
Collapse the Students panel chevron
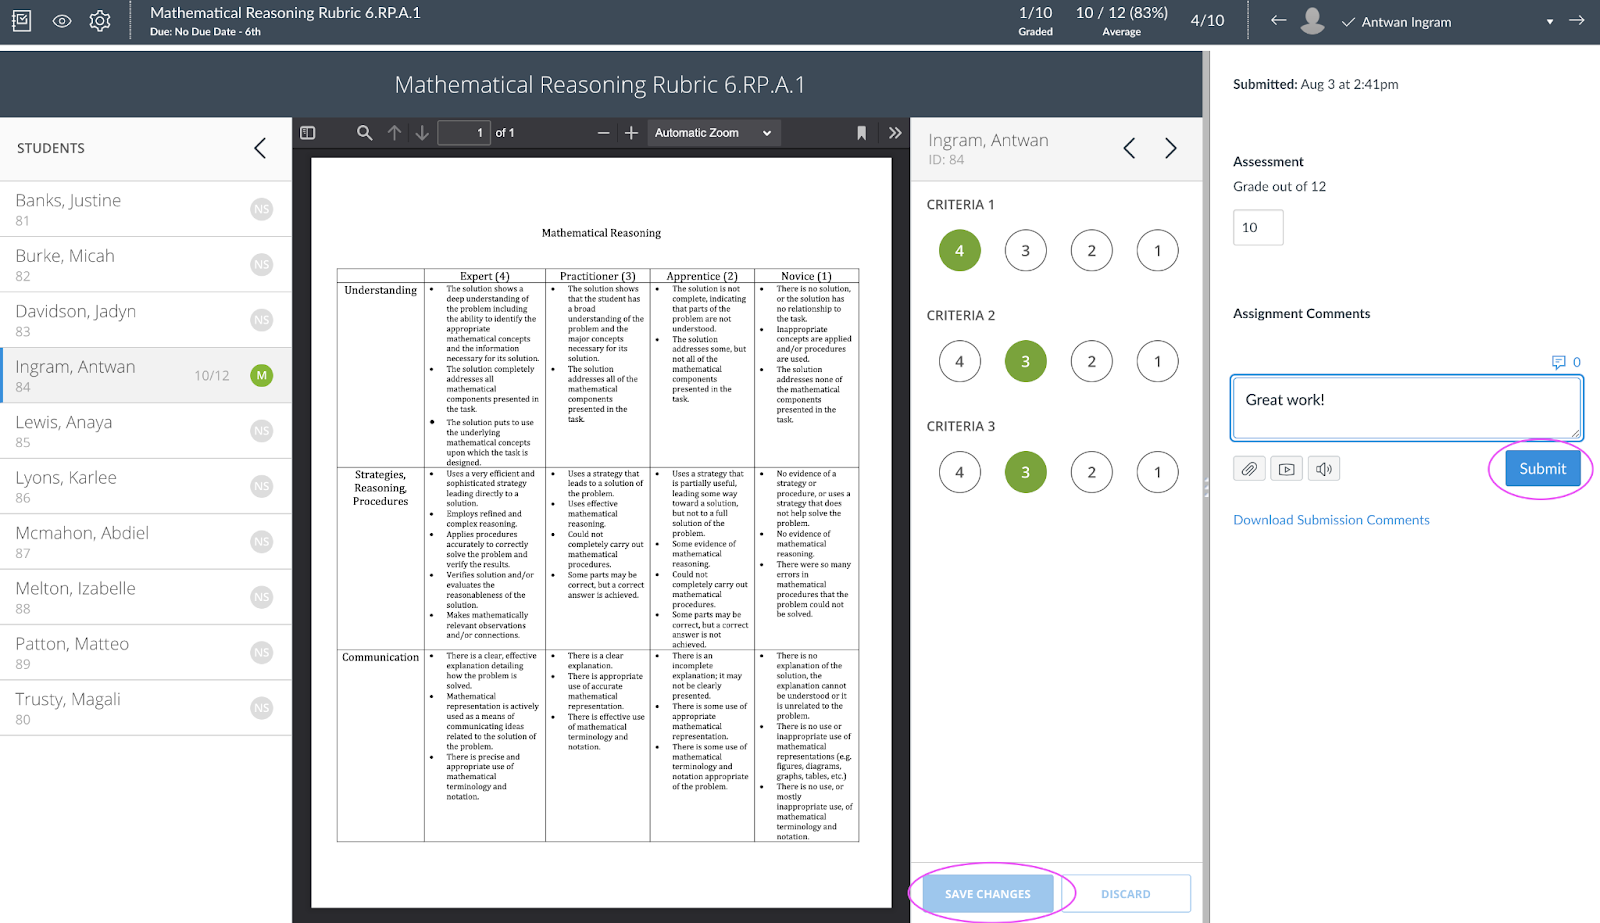260,148
